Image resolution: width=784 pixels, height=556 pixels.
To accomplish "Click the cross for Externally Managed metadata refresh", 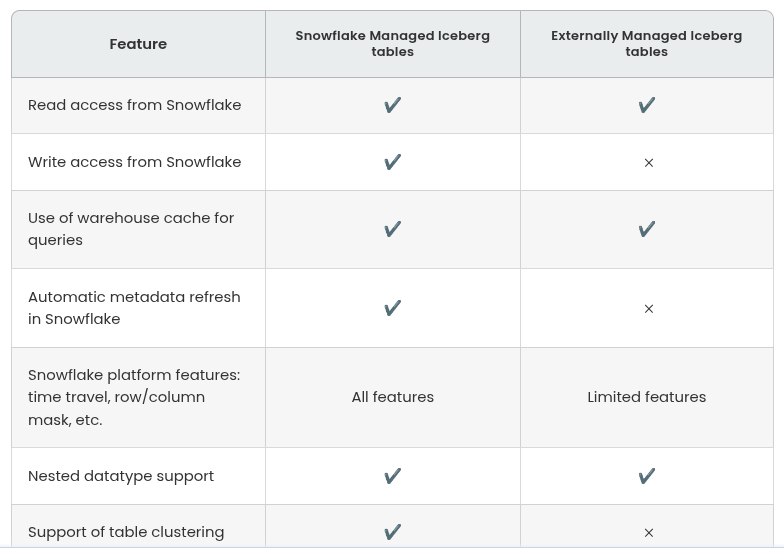I will coord(648,309).
